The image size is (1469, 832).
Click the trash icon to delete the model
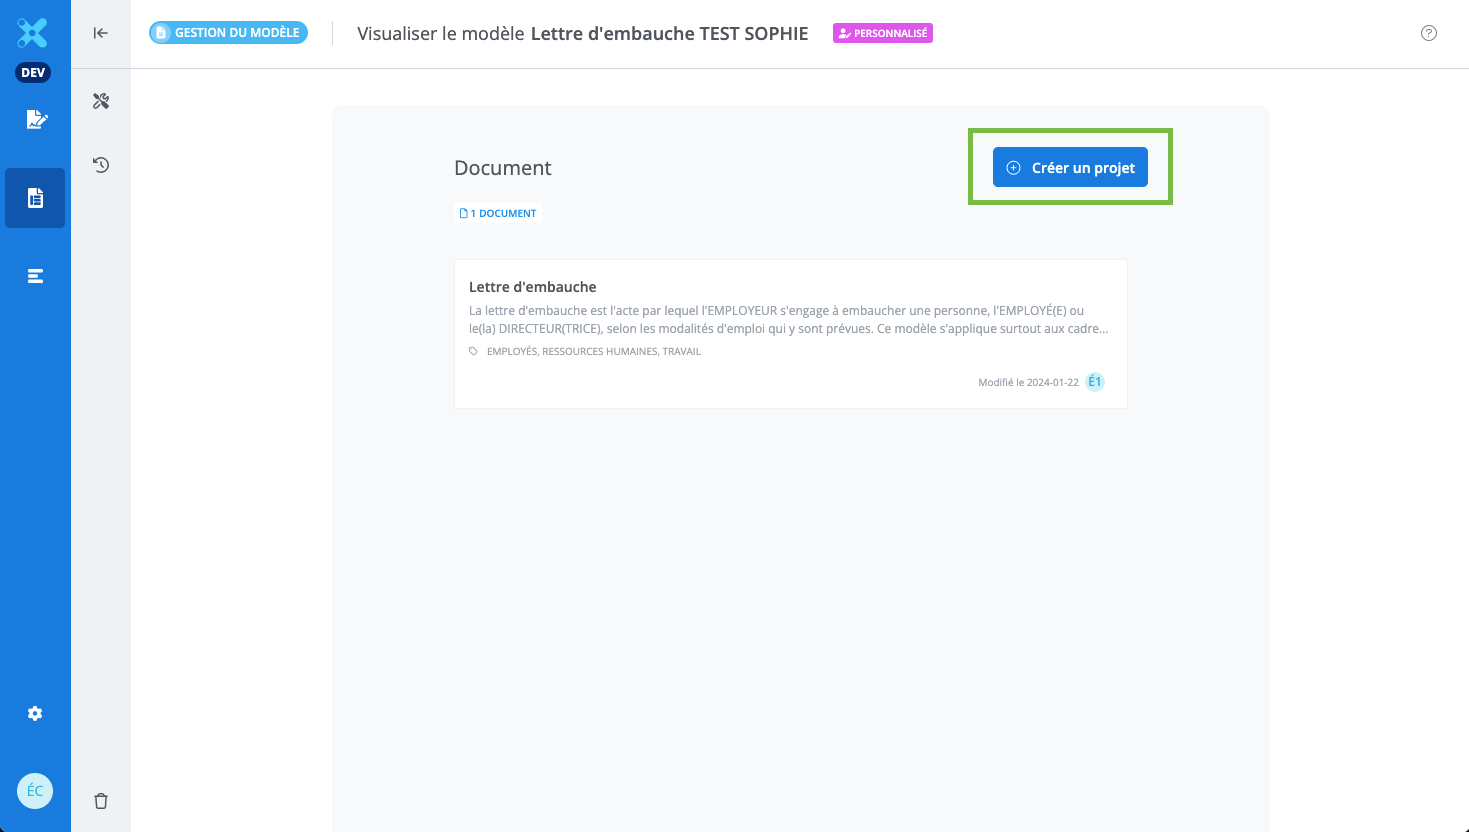coord(101,801)
